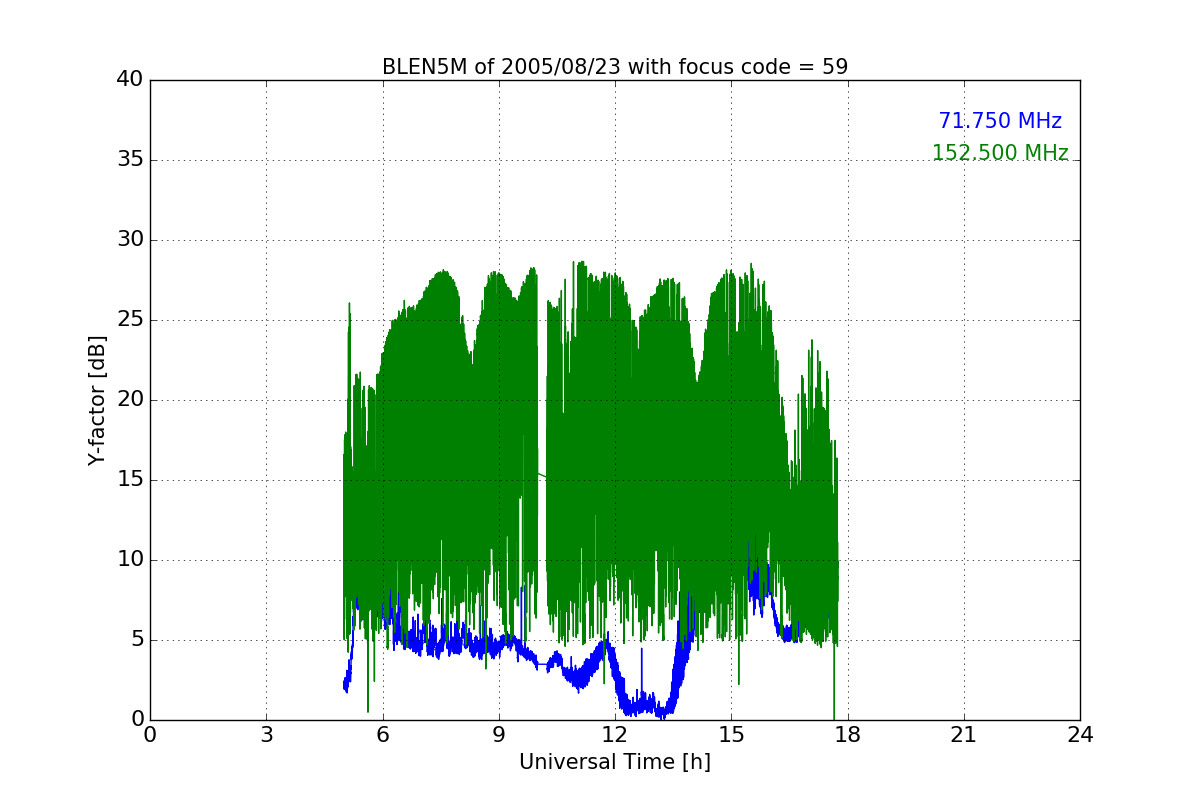The width and height of the screenshot is (1200, 800).
Task: Select the green 152.500 MHz legend label
Action: [x=1000, y=153]
